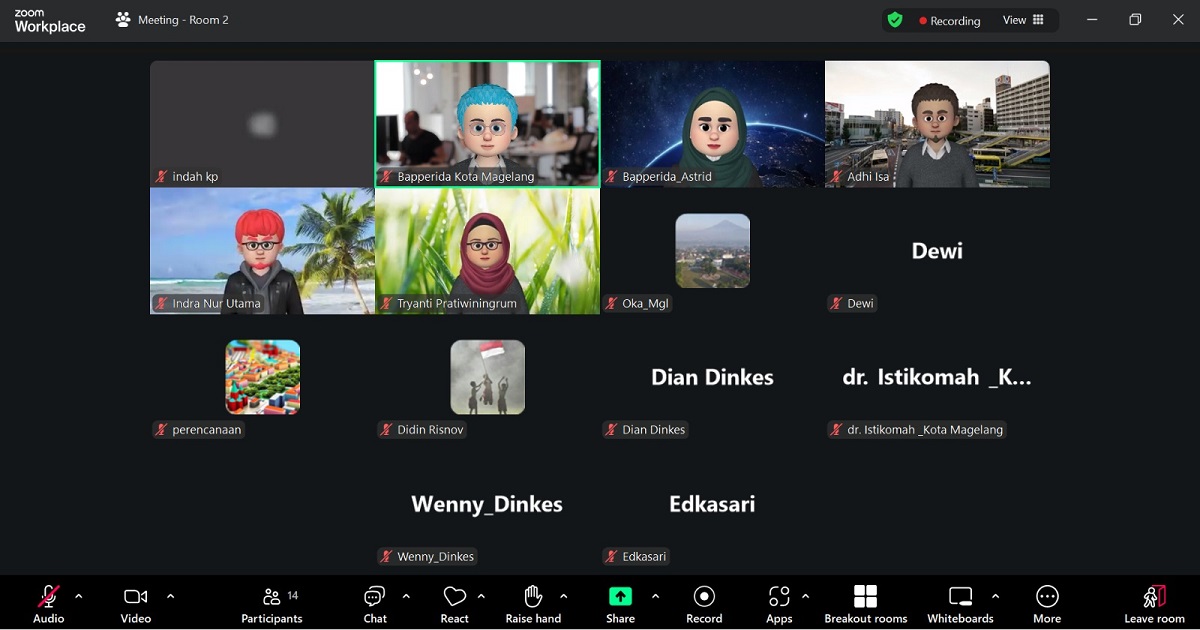Image resolution: width=1200 pixels, height=630 pixels.
Task: Expand apps options arrow beside Apps
Action: 805,596
